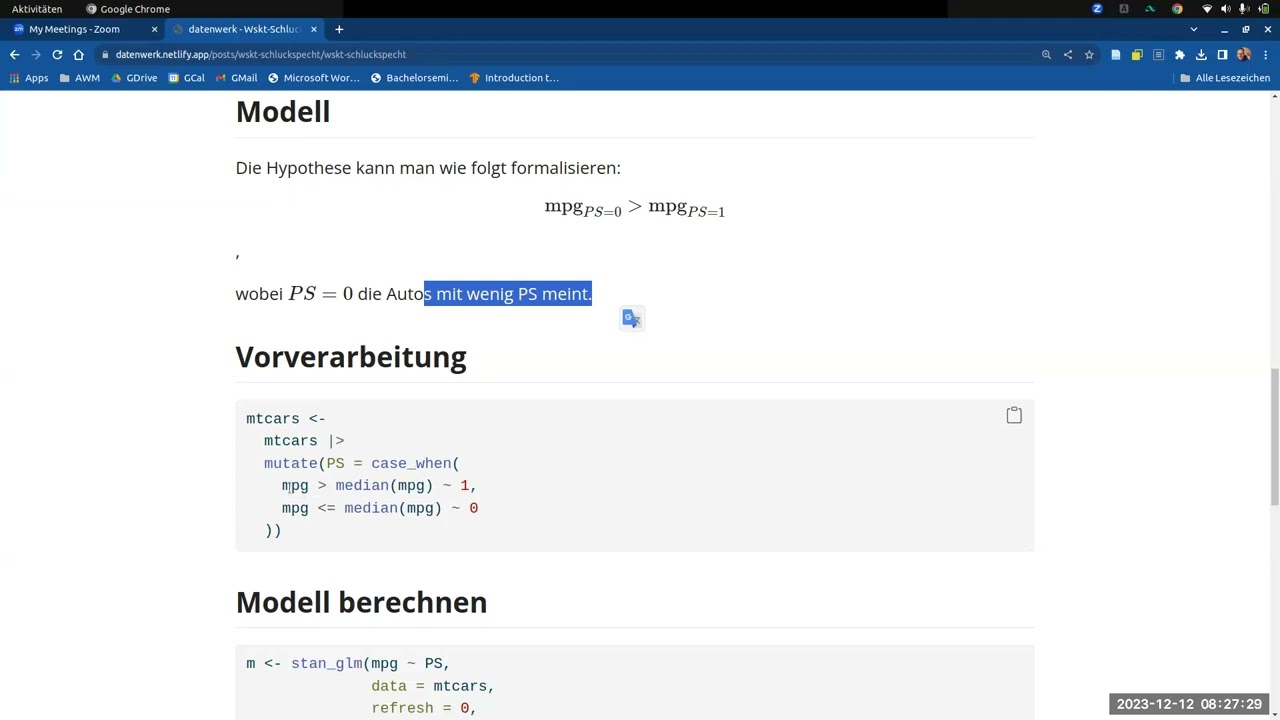Image resolution: width=1280 pixels, height=720 pixels.
Task: Click the code line 'data = mtcars,'
Action: [x=433, y=686]
